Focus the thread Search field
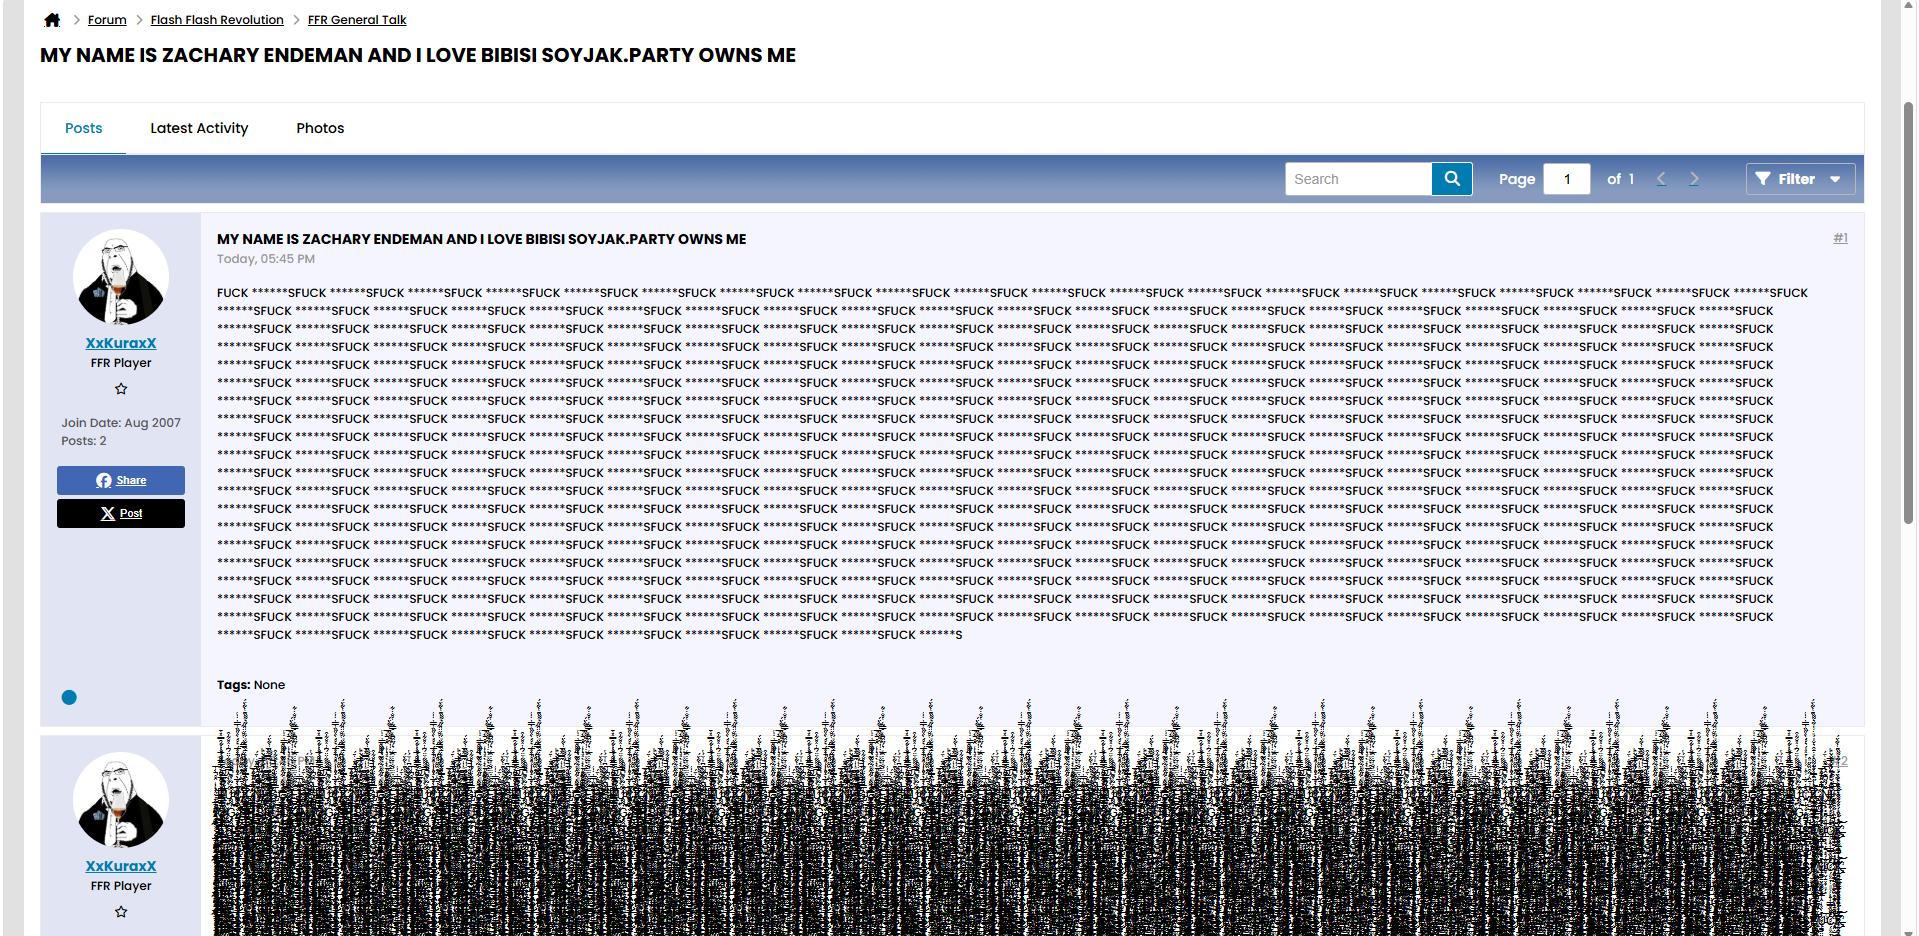The height and width of the screenshot is (936, 1919). click(x=1358, y=179)
